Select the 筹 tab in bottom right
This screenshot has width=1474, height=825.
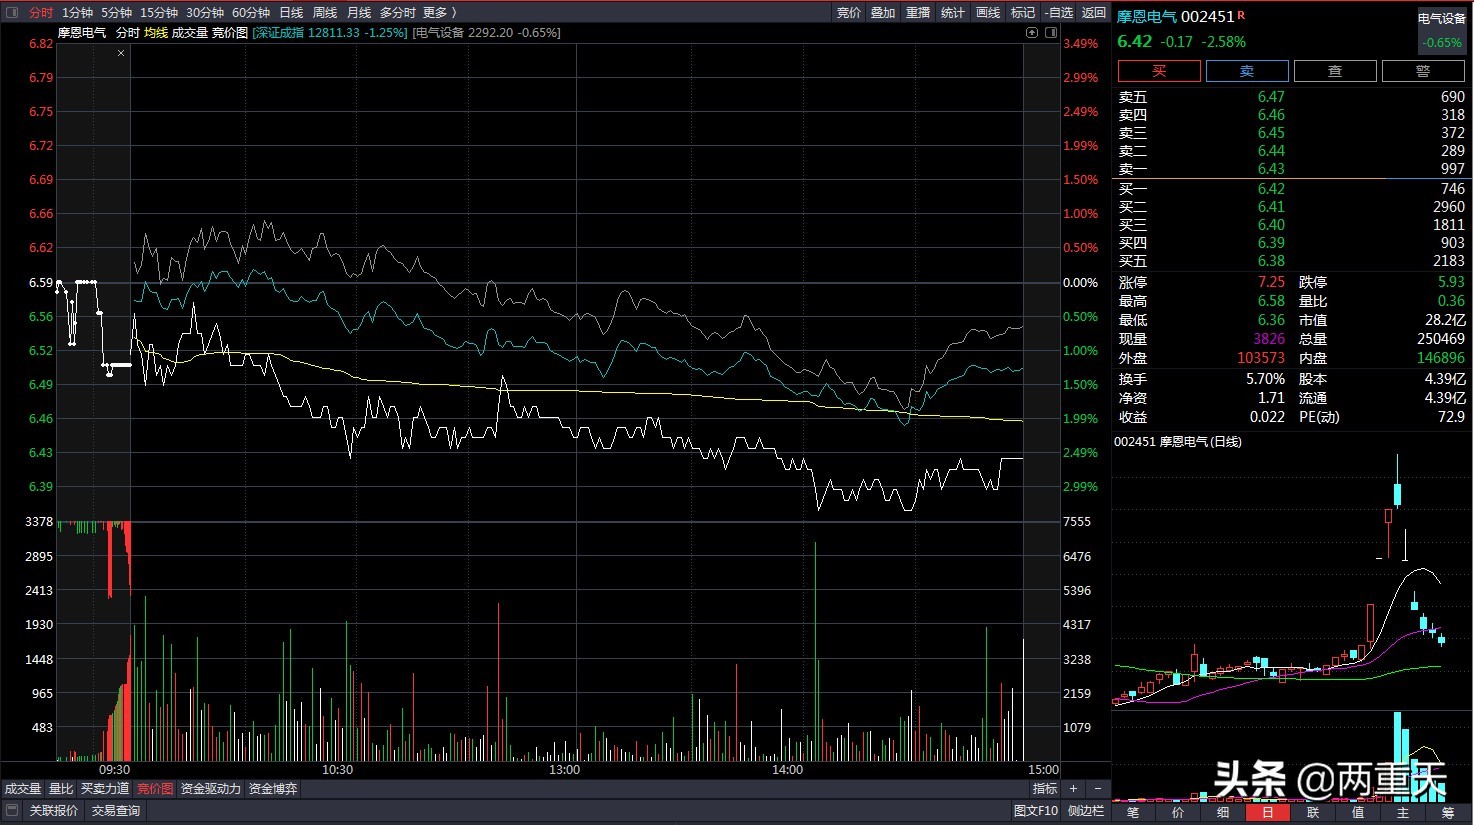tap(1448, 812)
